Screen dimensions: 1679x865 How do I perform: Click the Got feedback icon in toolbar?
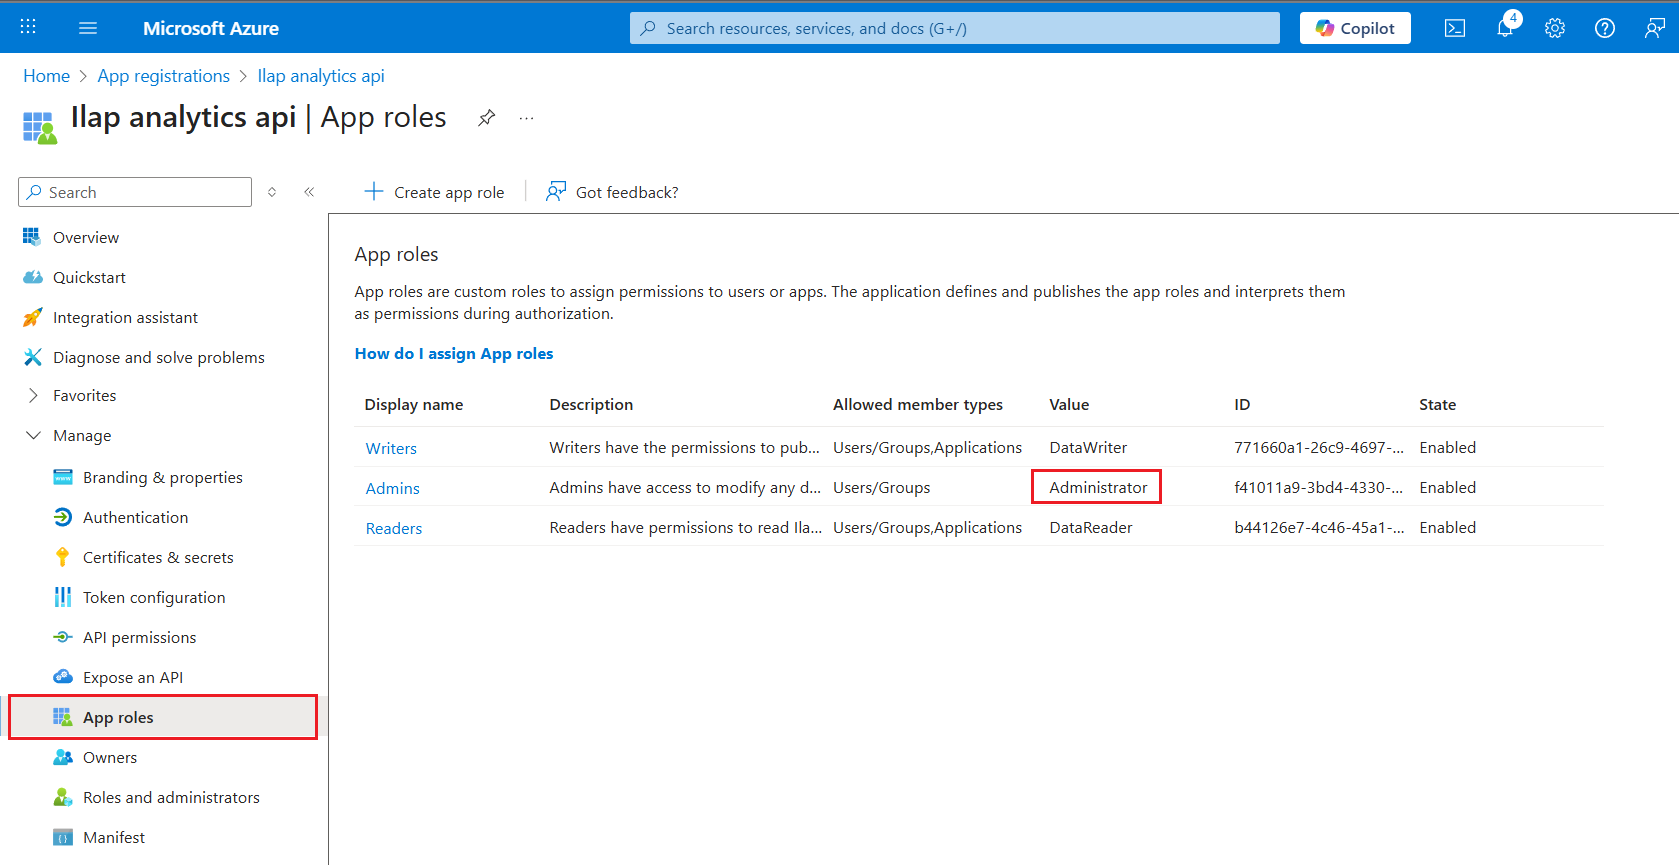click(x=556, y=191)
